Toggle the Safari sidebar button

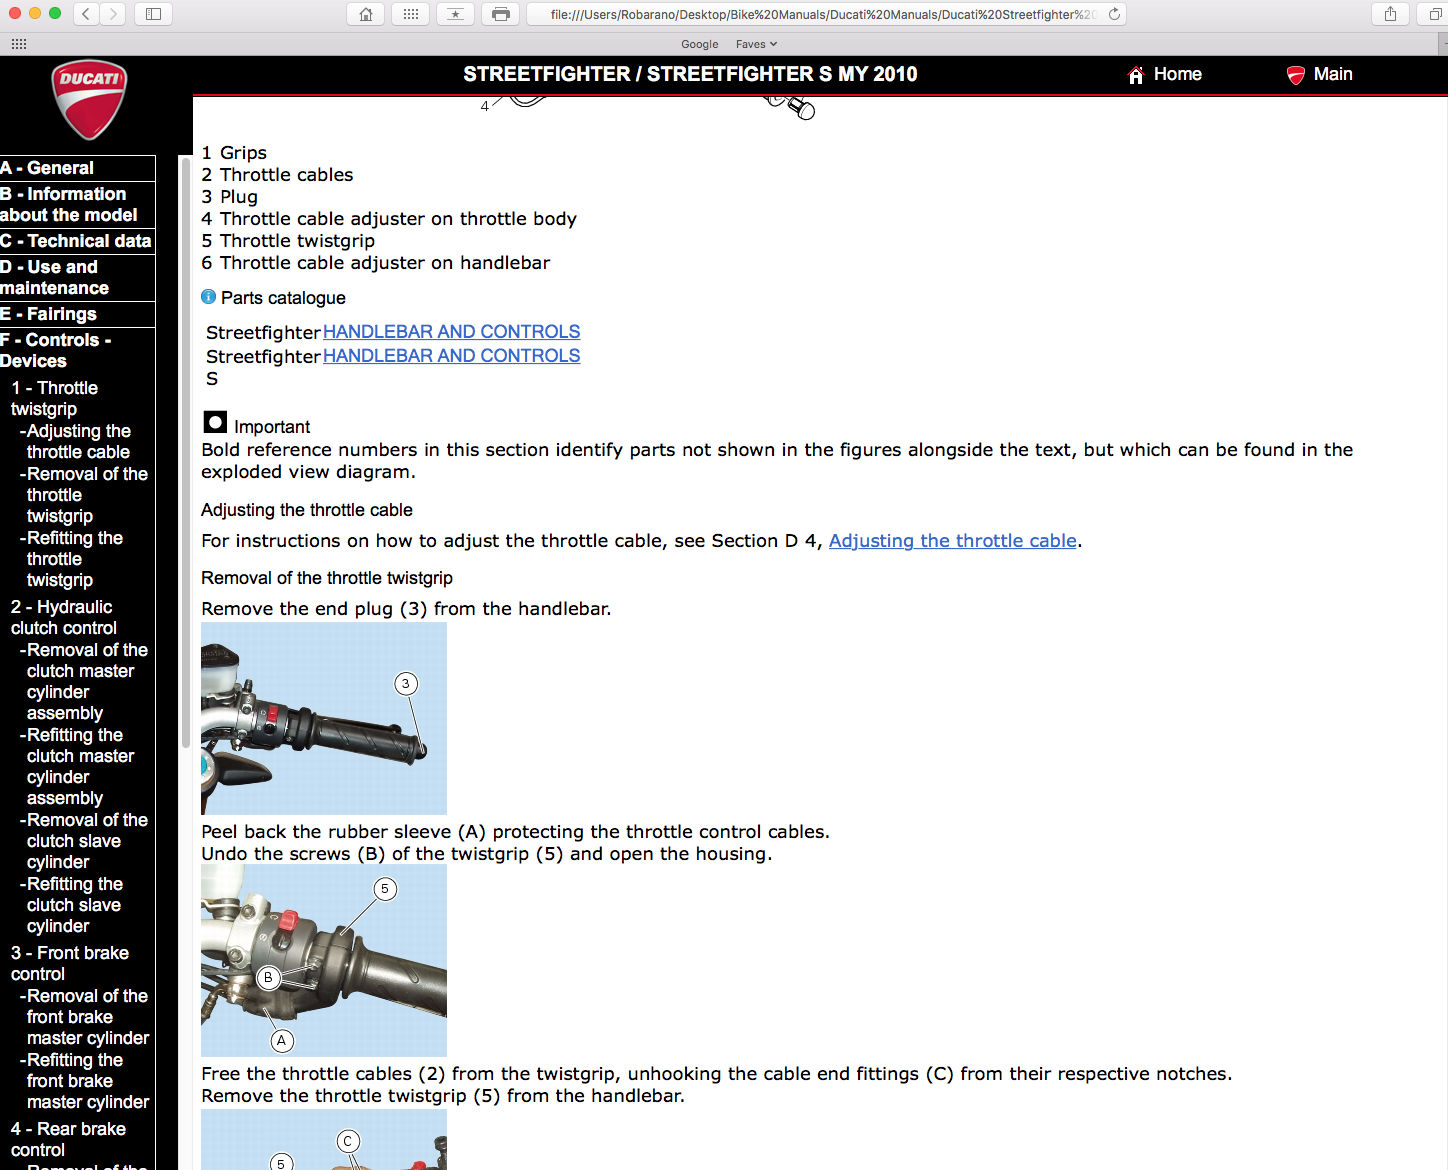(x=153, y=14)
